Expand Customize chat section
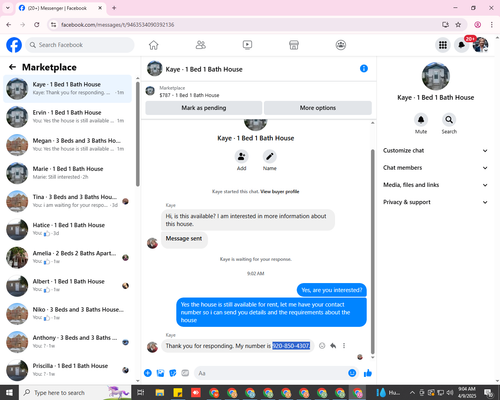 pos(435,151)
